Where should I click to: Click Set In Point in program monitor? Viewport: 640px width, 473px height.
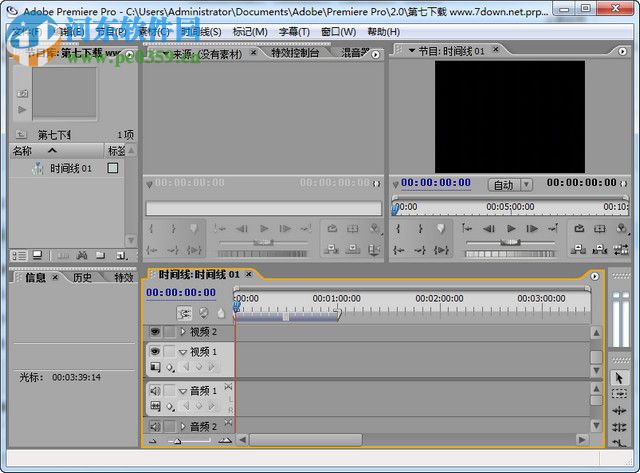[x=398, y=229]
